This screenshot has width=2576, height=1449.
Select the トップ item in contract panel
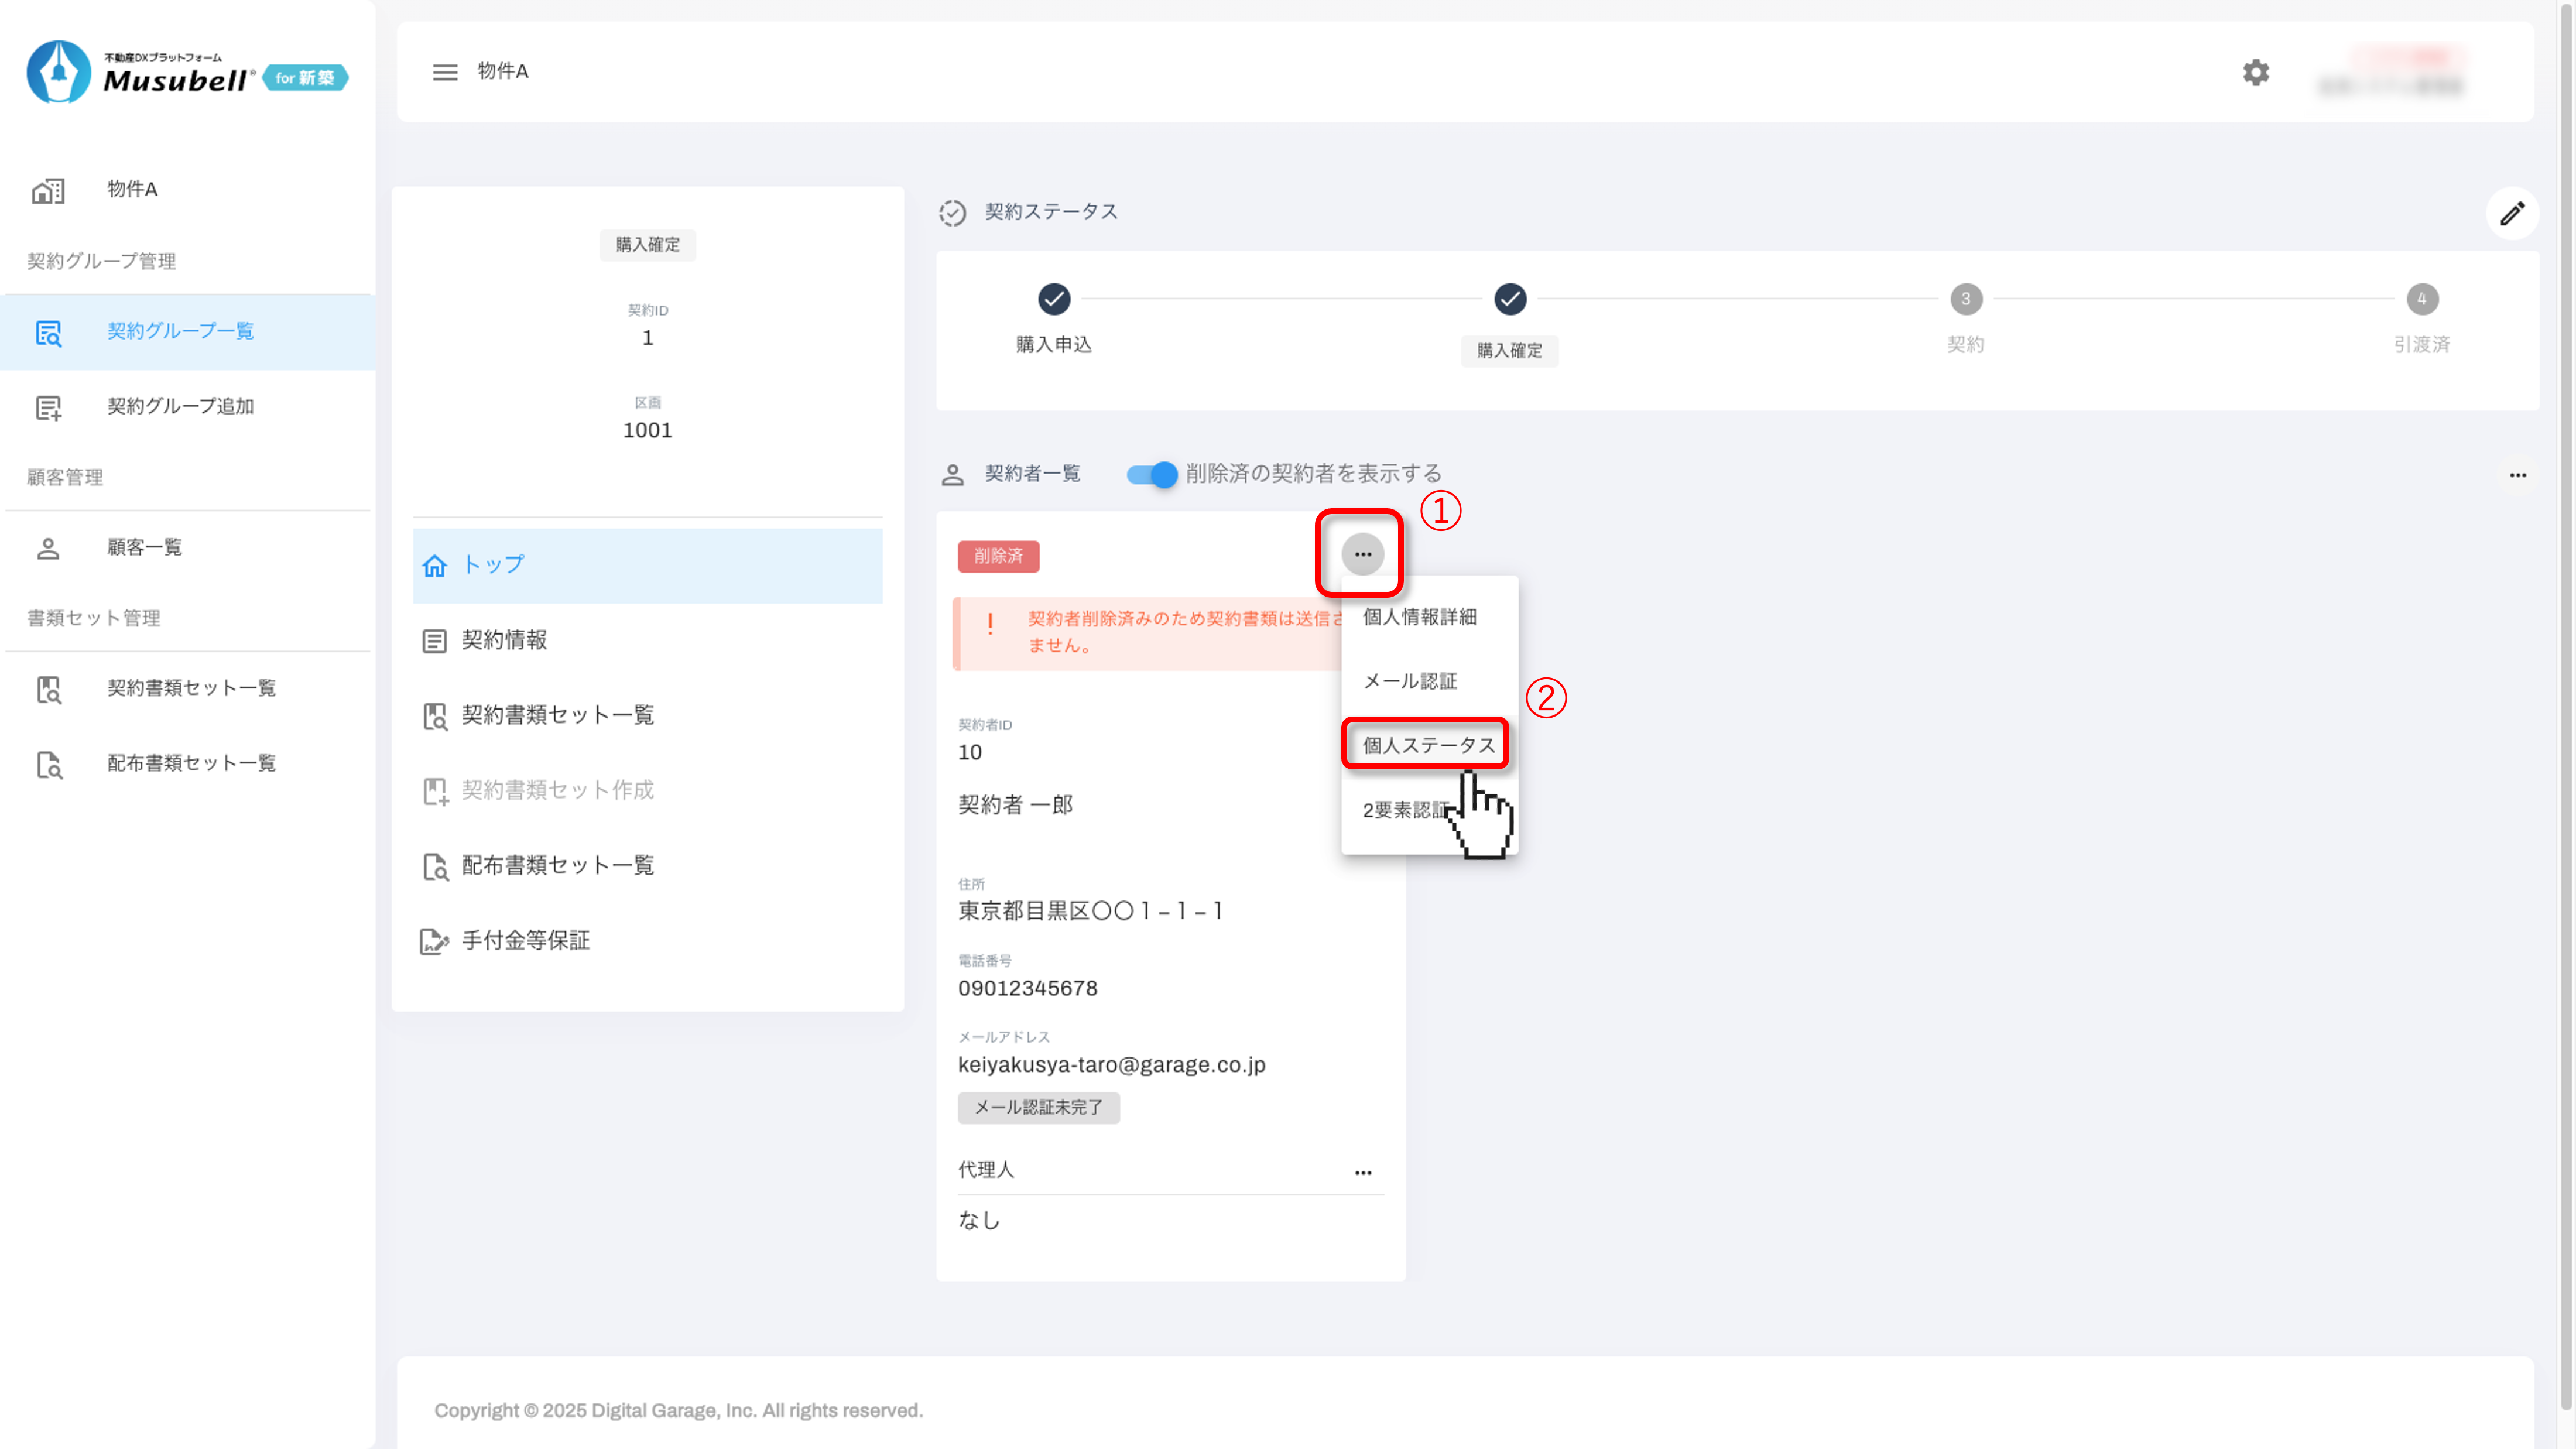click(492, 565)
